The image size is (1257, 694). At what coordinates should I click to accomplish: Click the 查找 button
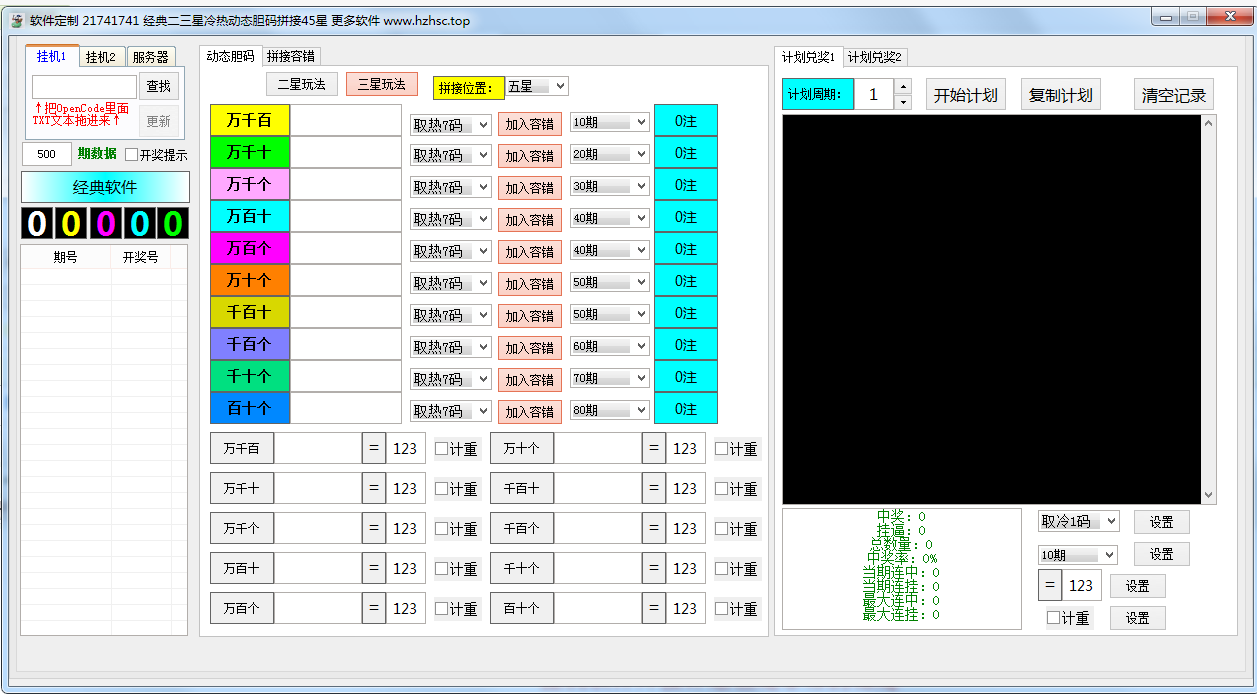159,87
